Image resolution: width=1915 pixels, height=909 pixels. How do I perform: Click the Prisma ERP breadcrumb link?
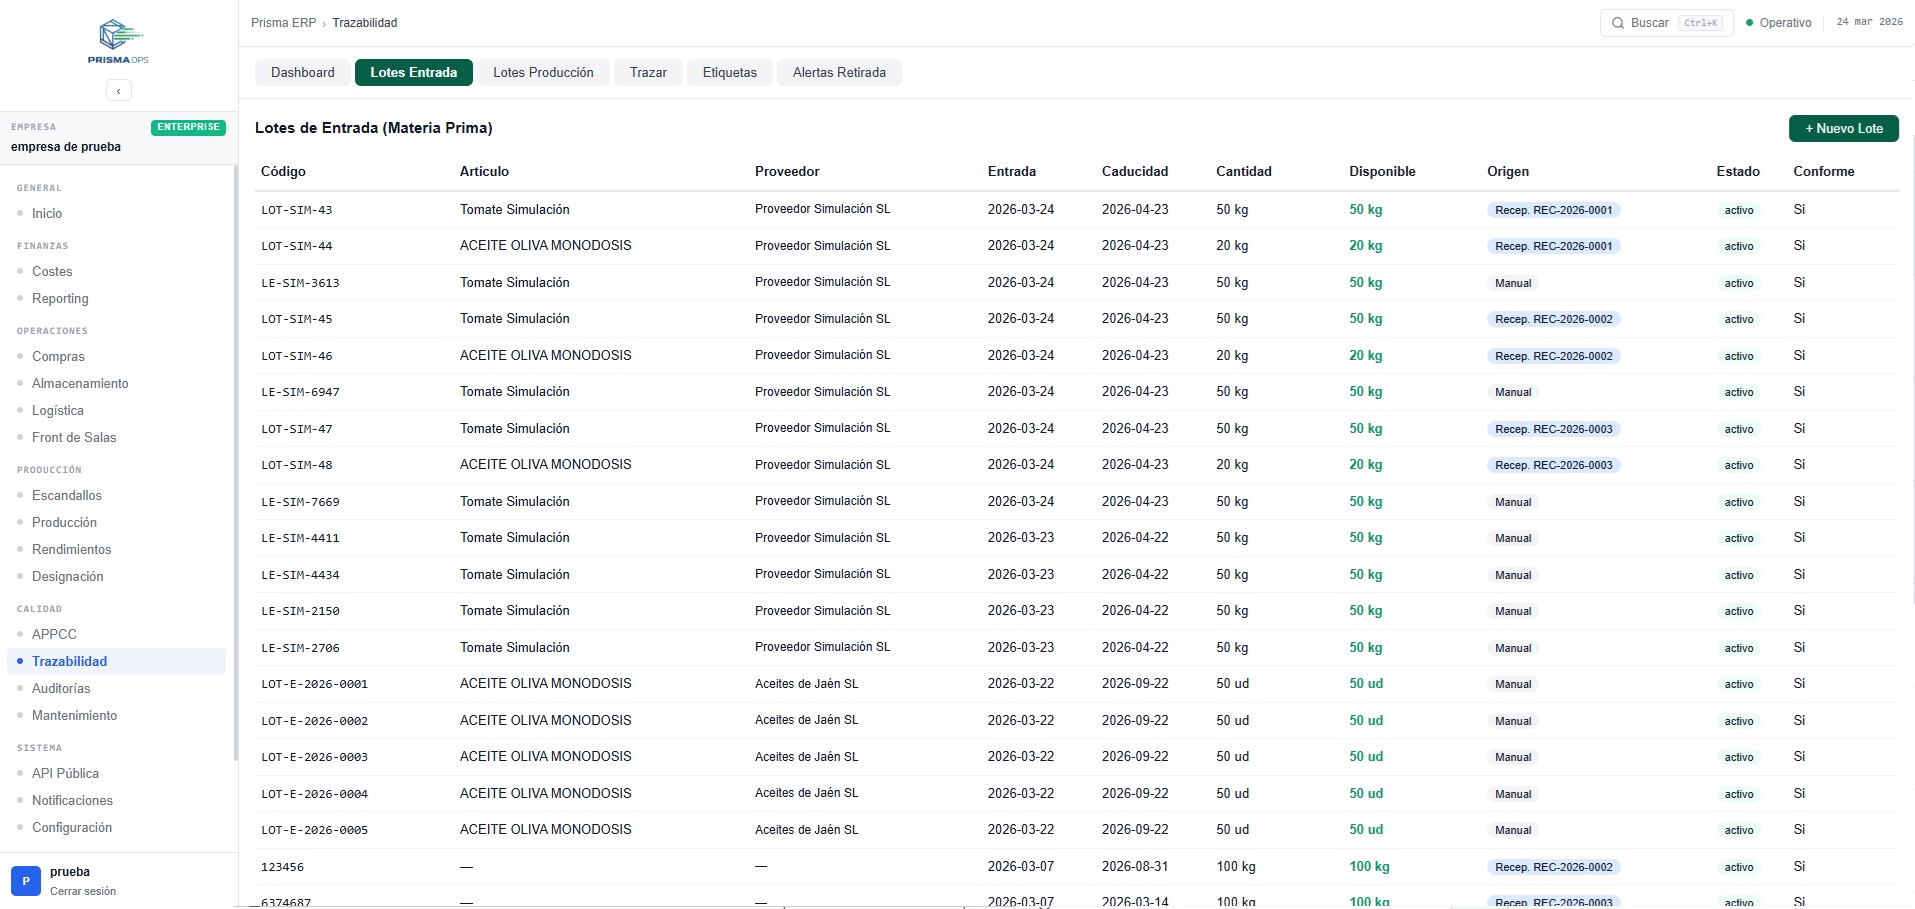click(283, 23)
